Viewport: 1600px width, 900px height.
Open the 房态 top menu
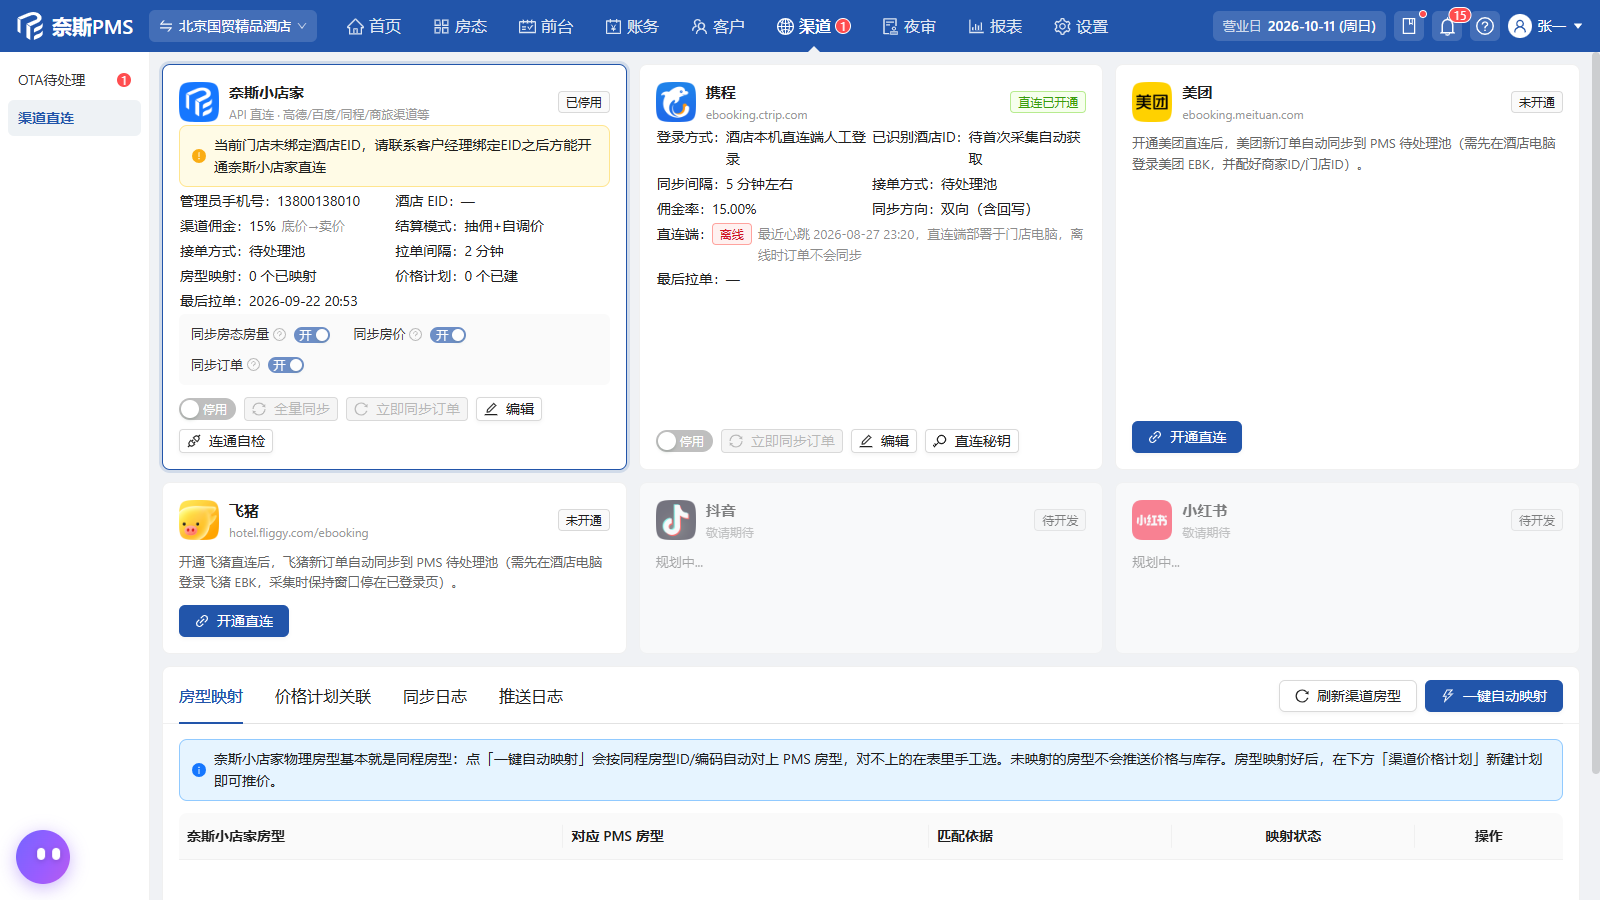[460, 26]
